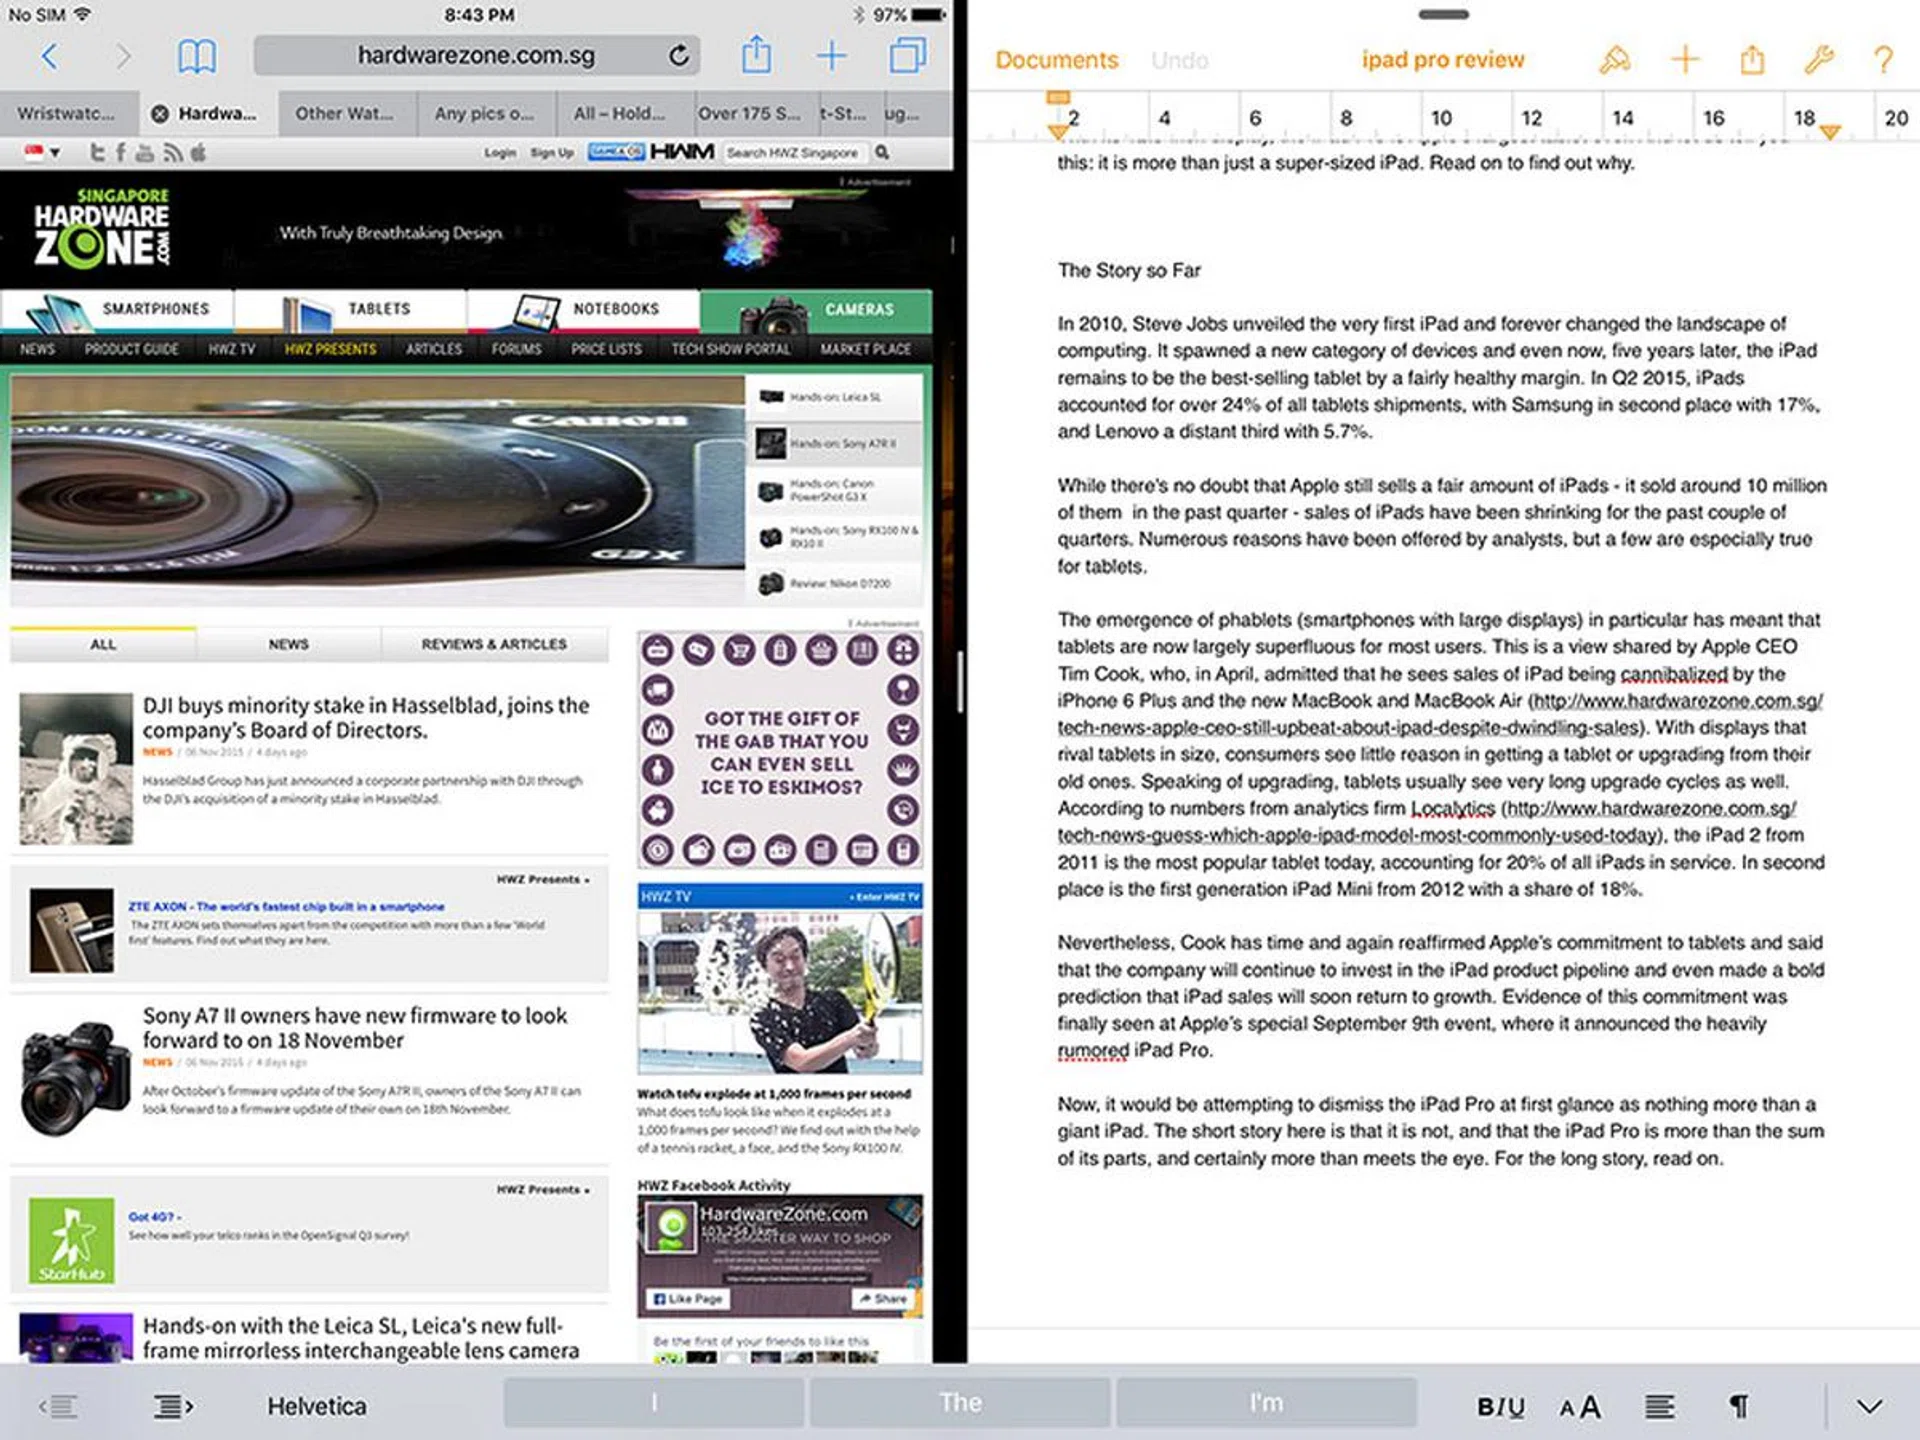Open paragraph pilcrow formatting options
Image resolution: width=1920 pixels, height=1440 pixels.
click(x=1739, y=1406)
